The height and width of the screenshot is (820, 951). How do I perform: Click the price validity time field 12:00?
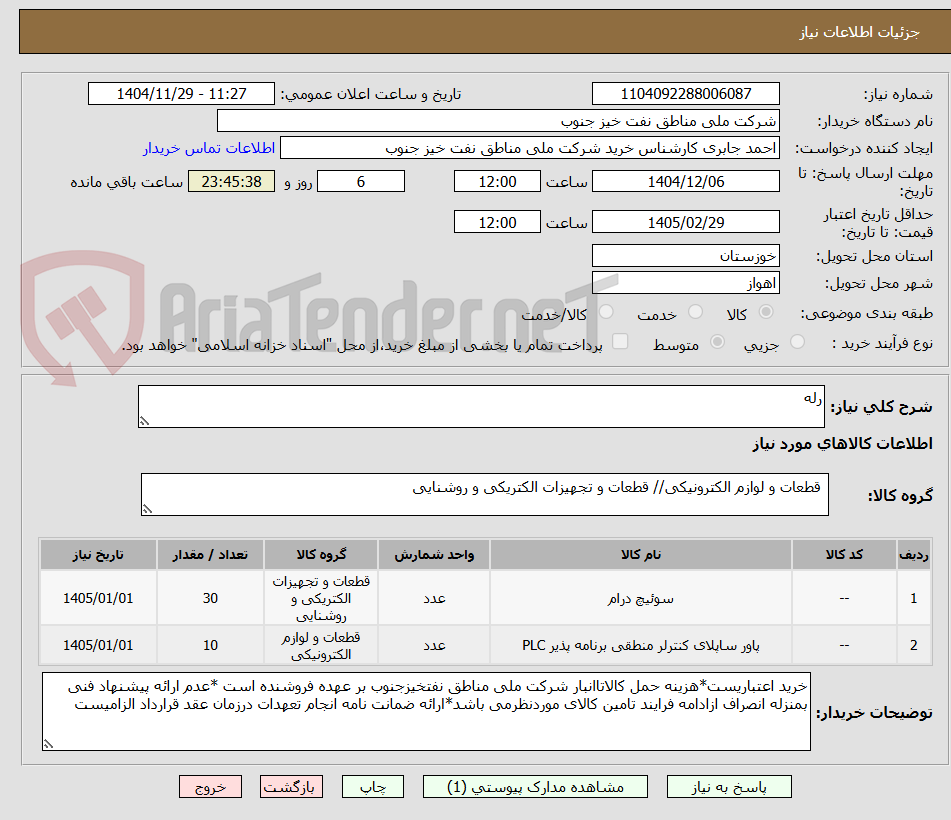(x=497, y=222)
